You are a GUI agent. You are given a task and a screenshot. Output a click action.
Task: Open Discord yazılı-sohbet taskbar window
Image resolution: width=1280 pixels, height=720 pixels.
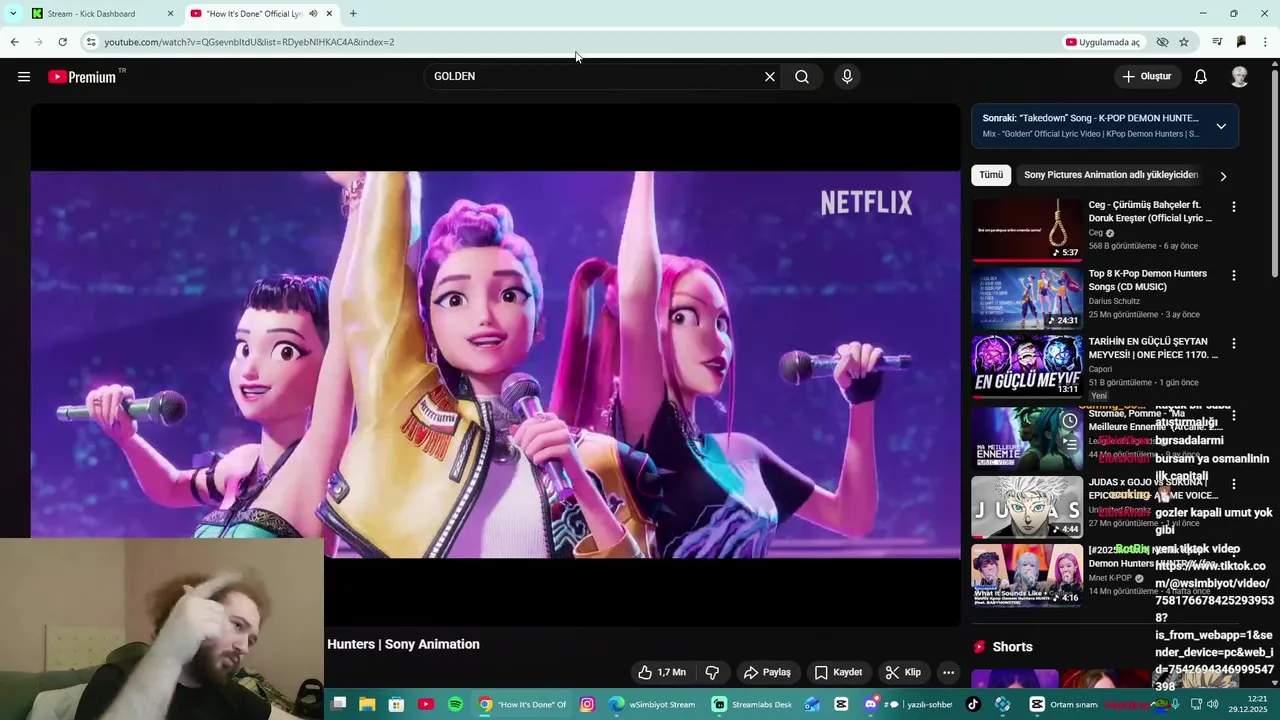click(908, 705)
